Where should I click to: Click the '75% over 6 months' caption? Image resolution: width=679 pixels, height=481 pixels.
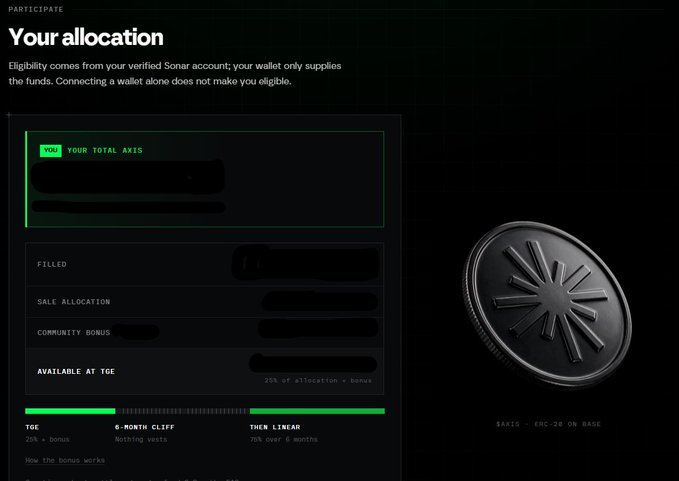(284, 439)
